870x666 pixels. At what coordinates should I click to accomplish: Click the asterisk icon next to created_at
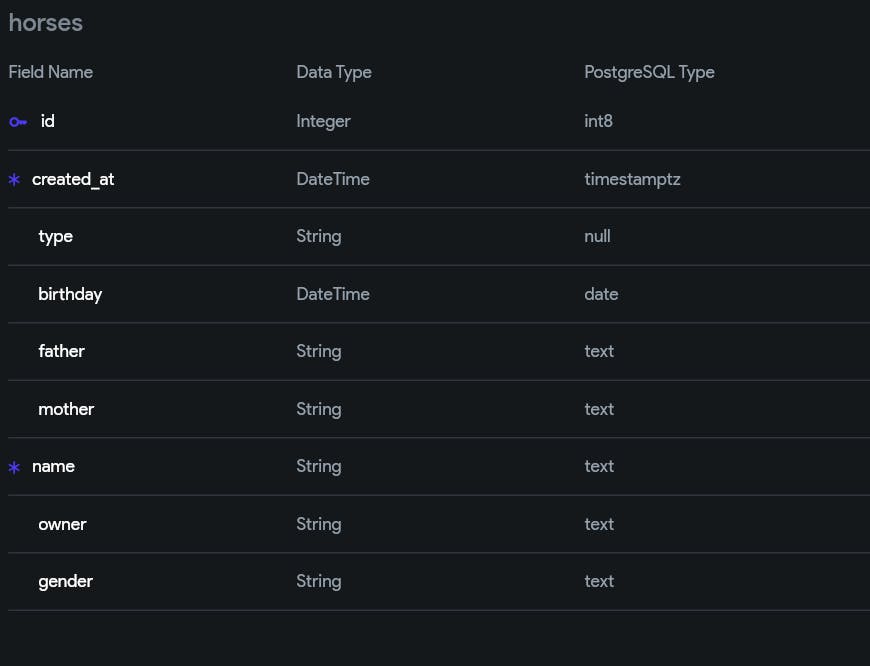click(14, 180)
